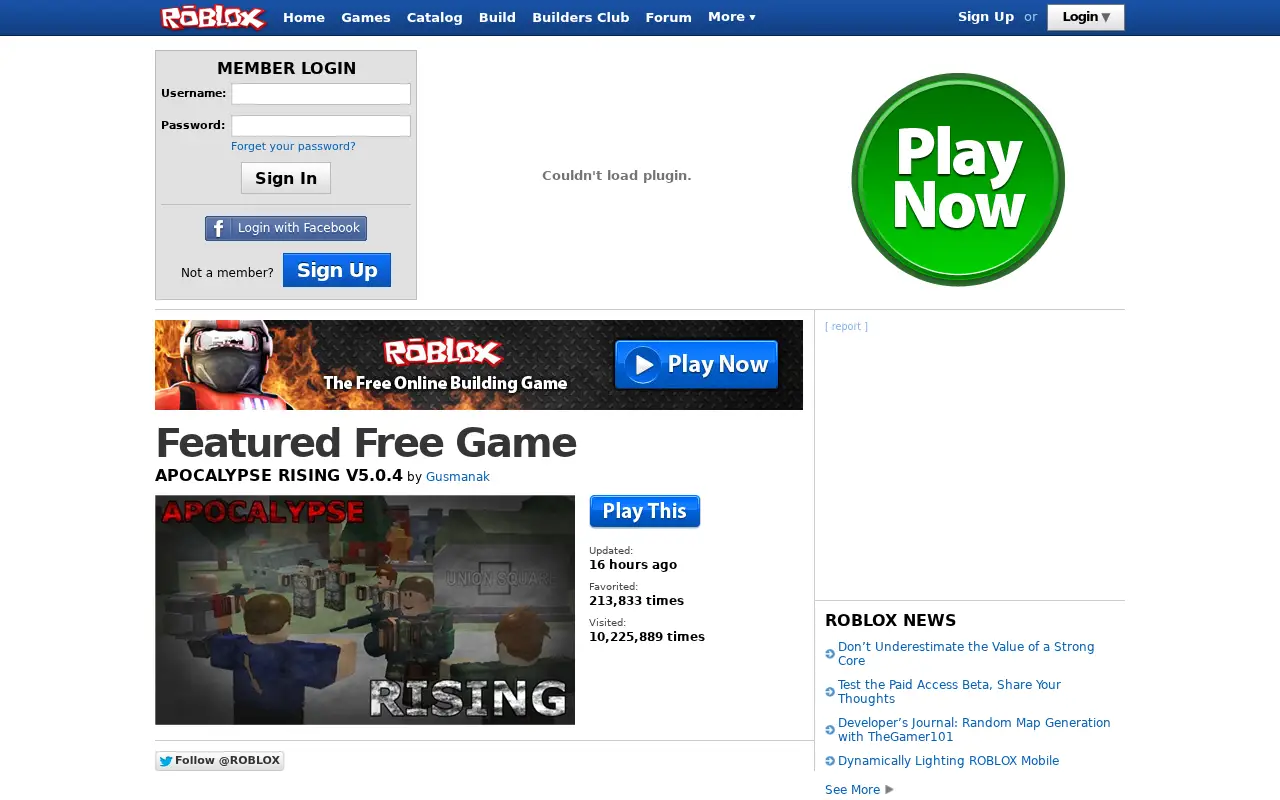
Task: Go to the Home tab
Action: 304,17
